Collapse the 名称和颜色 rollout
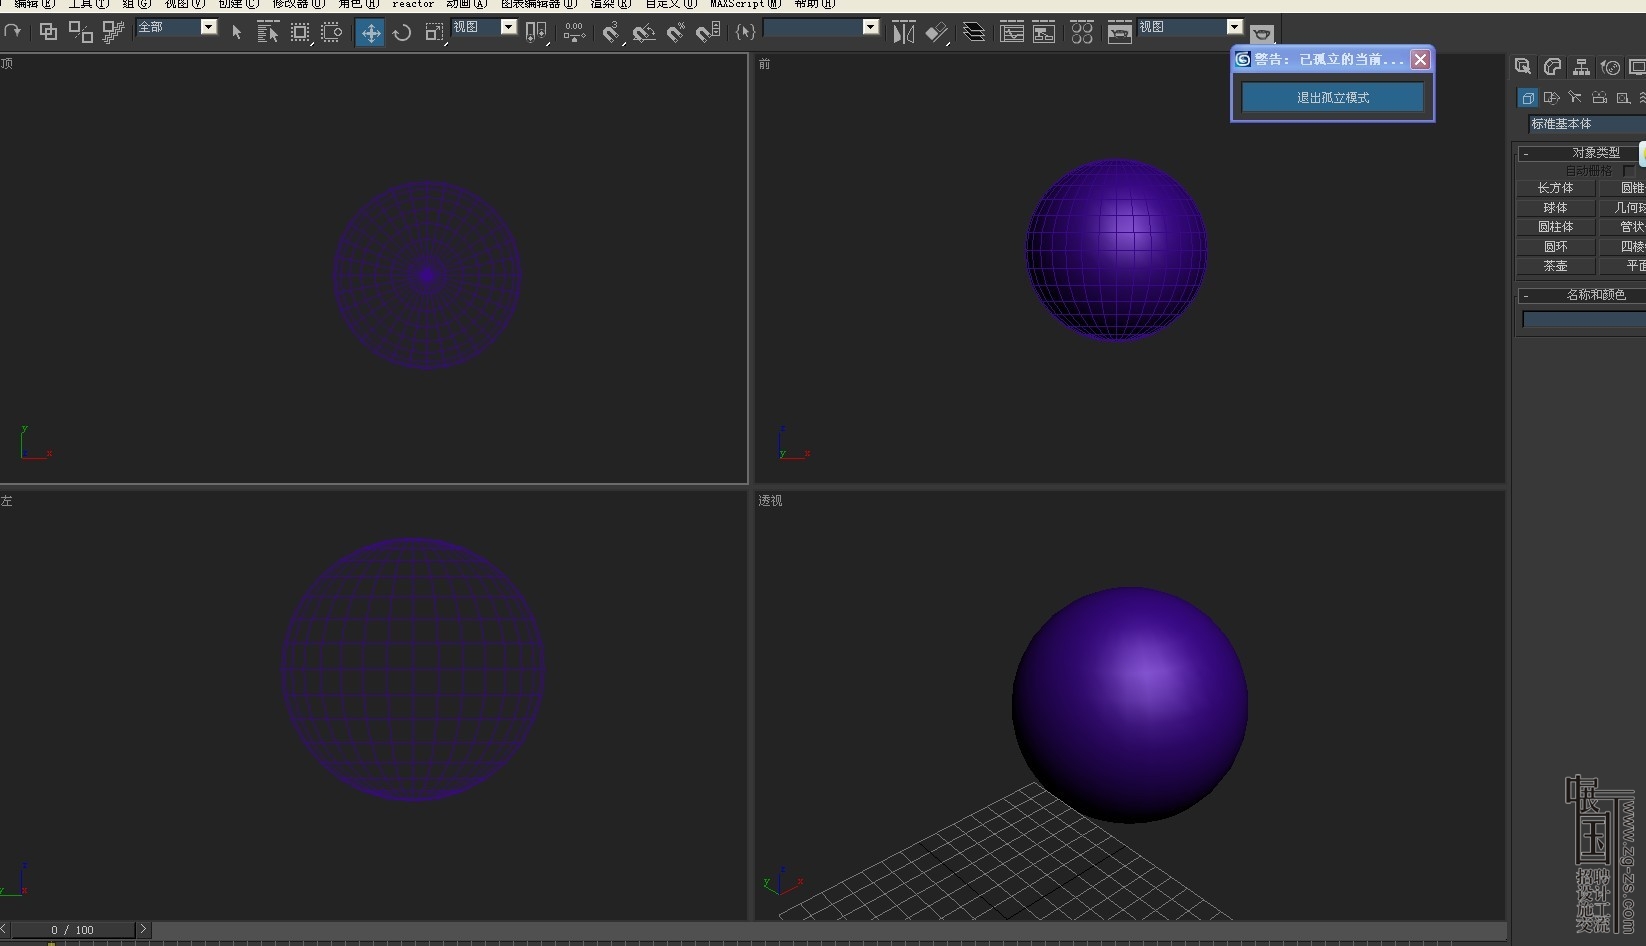 1582,295
